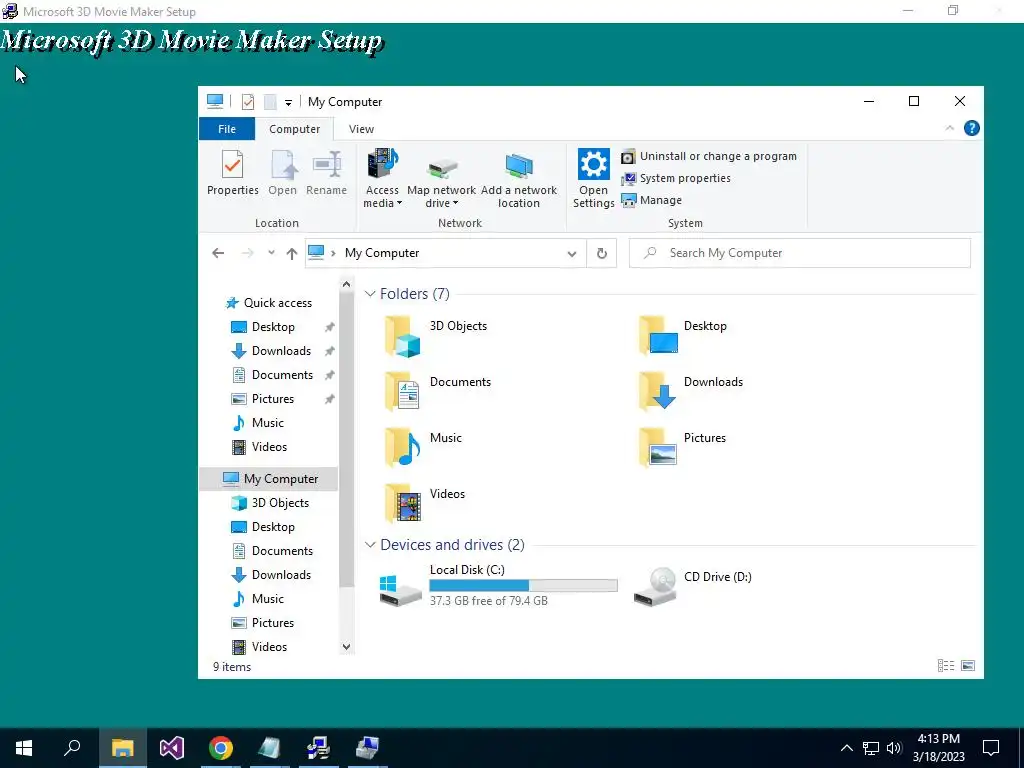Click navigation pane scroll up arrow
This screenshot has width=1024, height=768.
click(x=346, y=285)
